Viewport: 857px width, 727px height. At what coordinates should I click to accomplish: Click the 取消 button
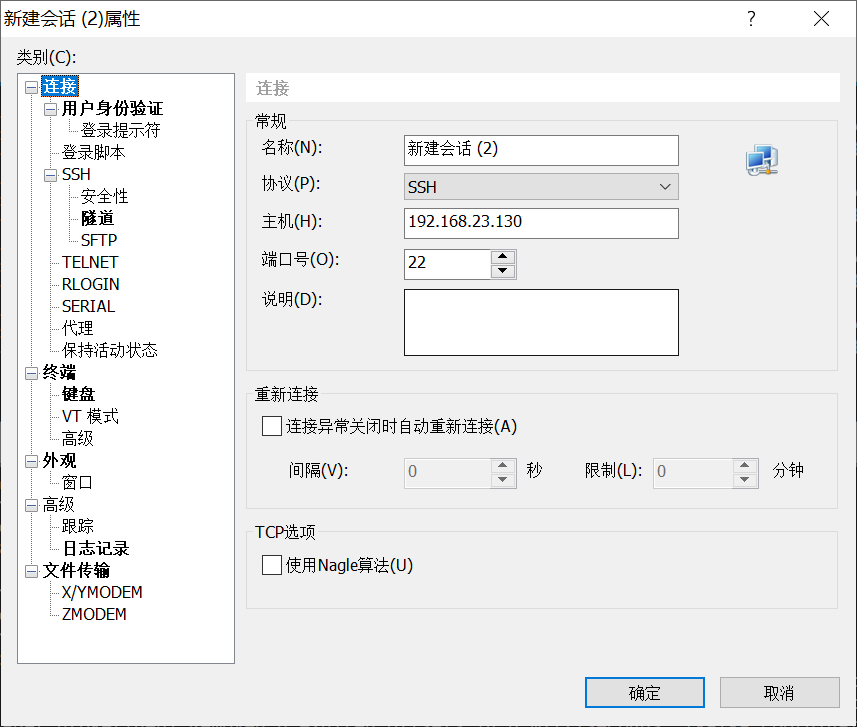779,692
